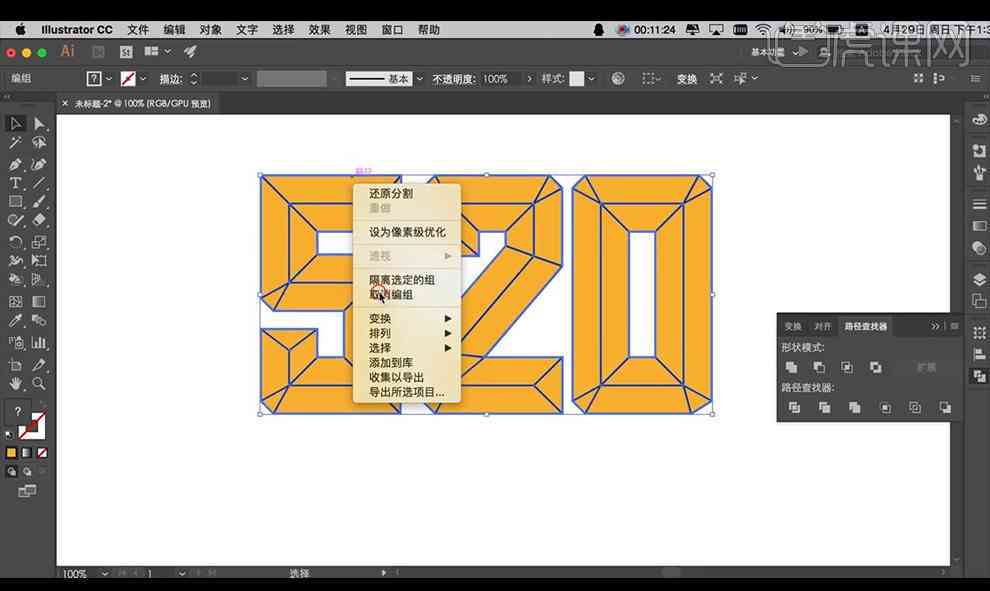
Task: Open the stroke weight dropdown
Action: (244, 79)
